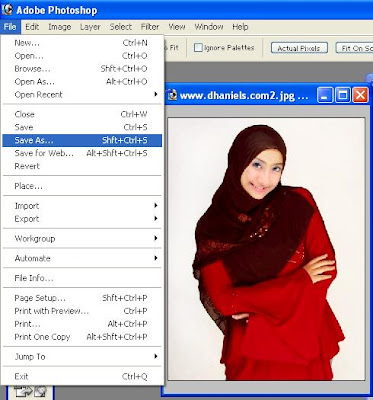Viewport: 373px width, 400px height.
Task: Choose Open As... menu entry
Action: [82, 82]
